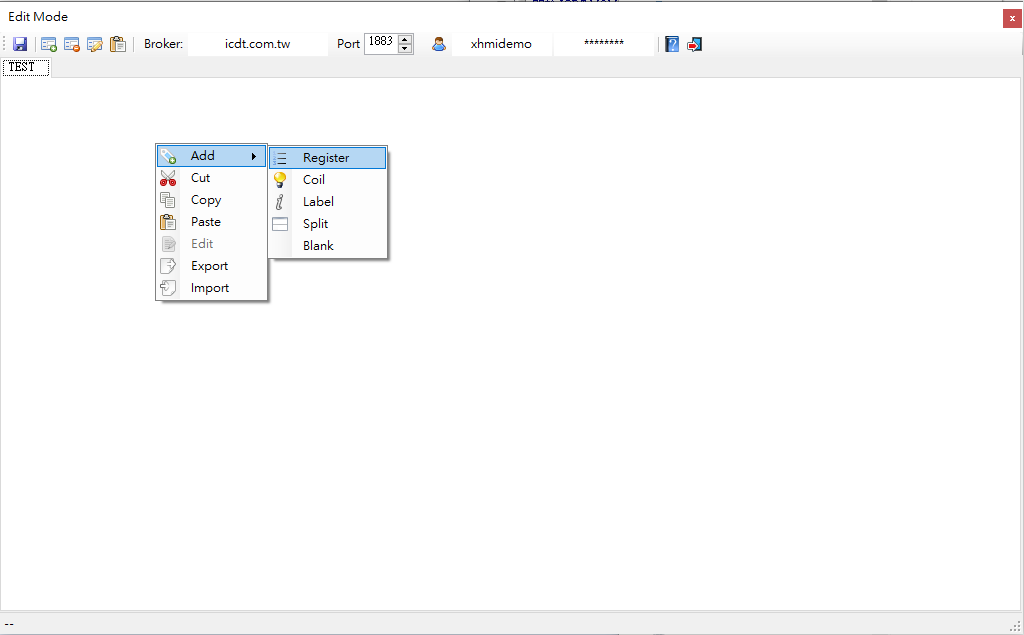Click the delete page icon in toolbar
Viewport: 1024px width, 635px height.
[72, 44]
